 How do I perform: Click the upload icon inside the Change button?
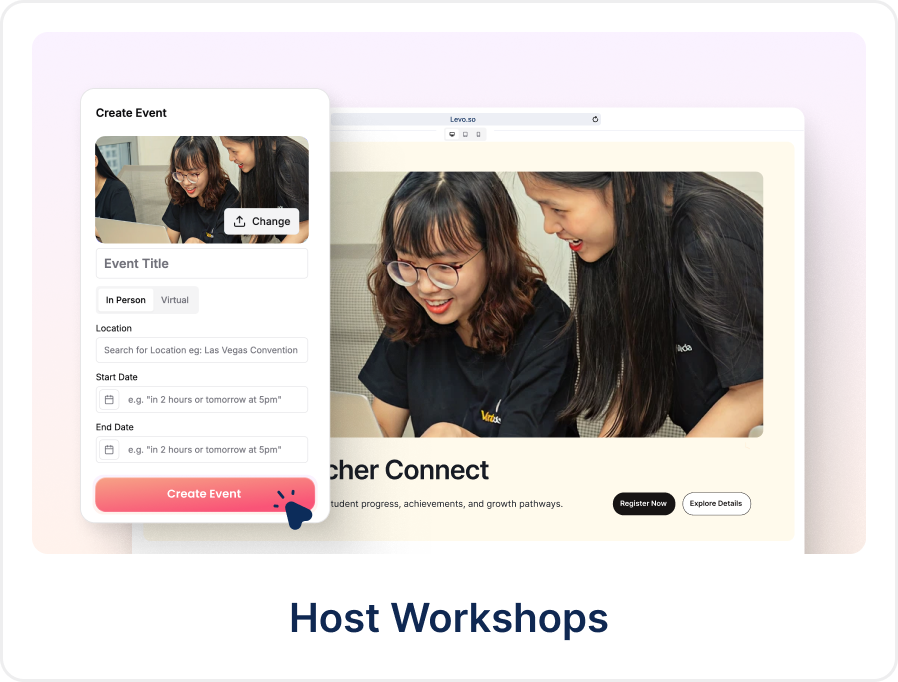(x=240, y=221)
